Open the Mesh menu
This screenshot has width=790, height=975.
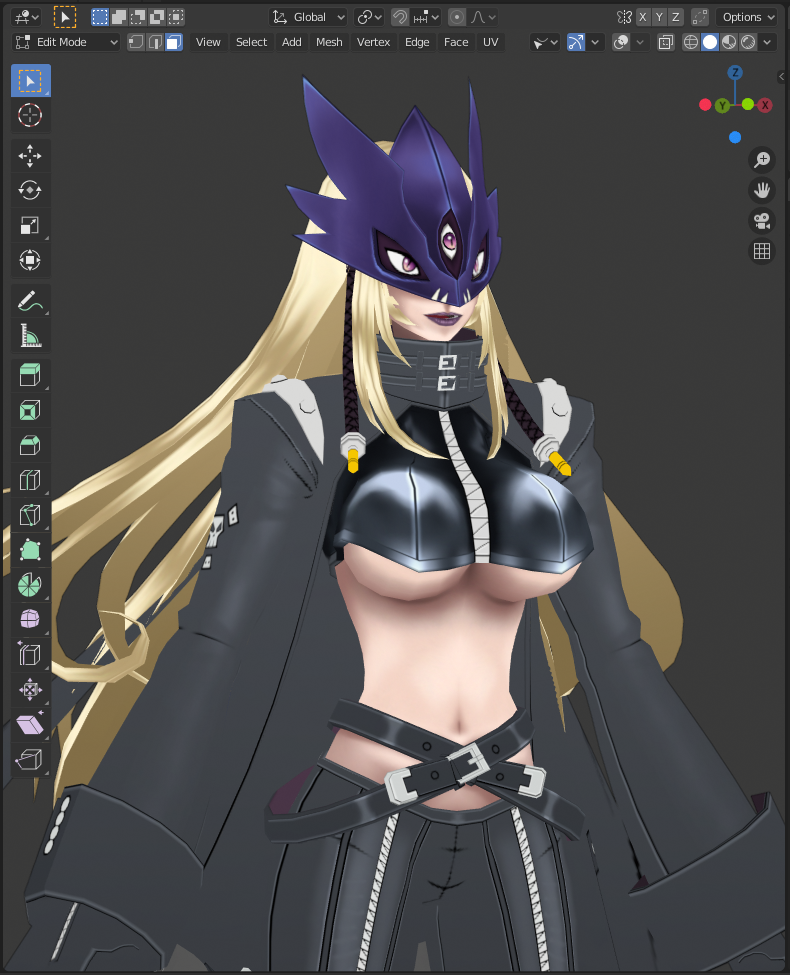(329, 42)
